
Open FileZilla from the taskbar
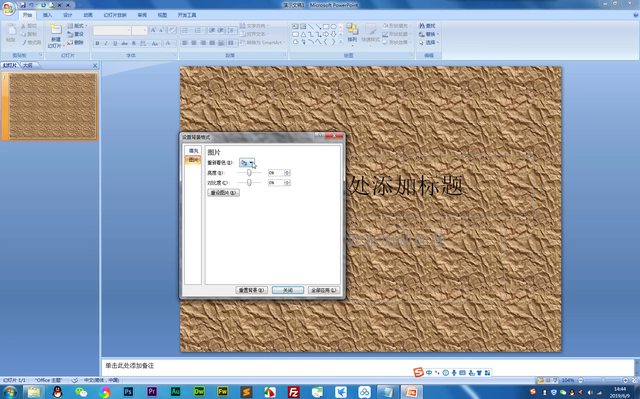coord(293,392)
